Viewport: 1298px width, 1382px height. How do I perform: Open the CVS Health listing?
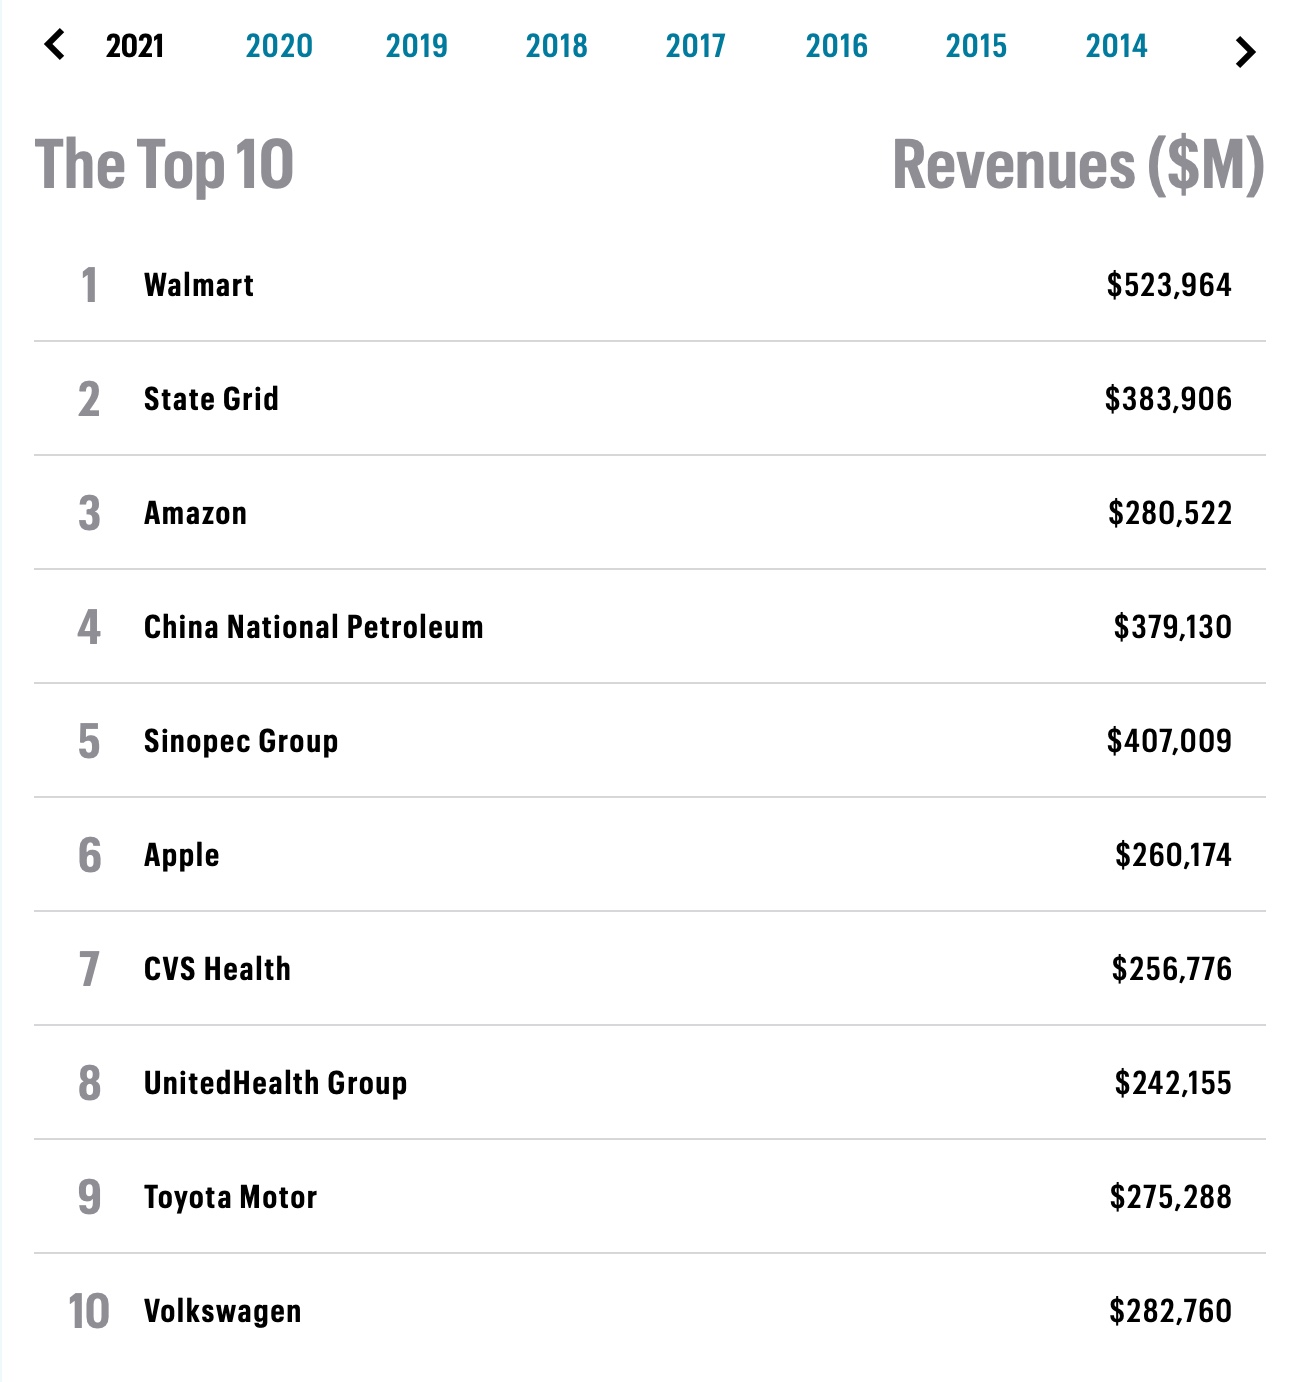click(217, 969)
